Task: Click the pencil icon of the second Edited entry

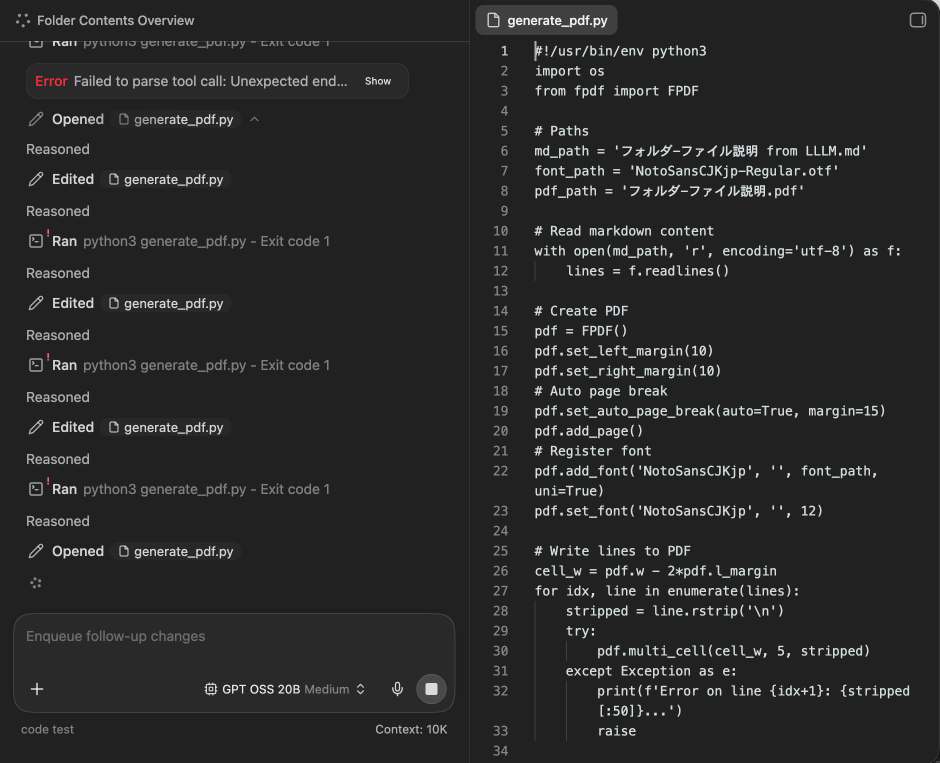Action: point(36,303)
